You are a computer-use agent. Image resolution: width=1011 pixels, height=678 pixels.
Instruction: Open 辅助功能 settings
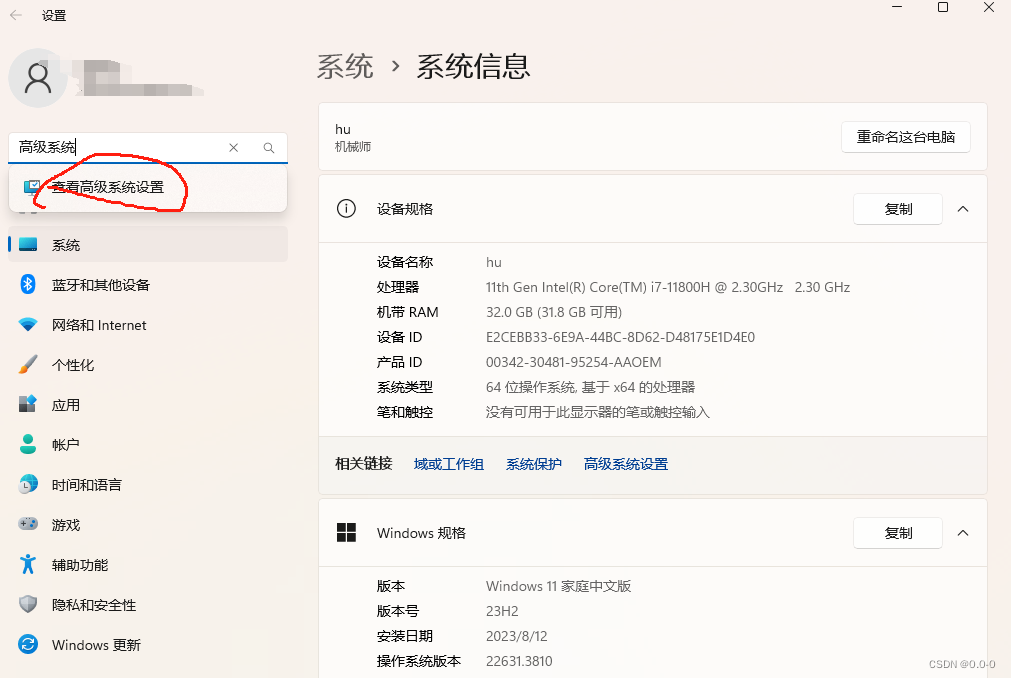pyautogui.click(x=148, y=564)
